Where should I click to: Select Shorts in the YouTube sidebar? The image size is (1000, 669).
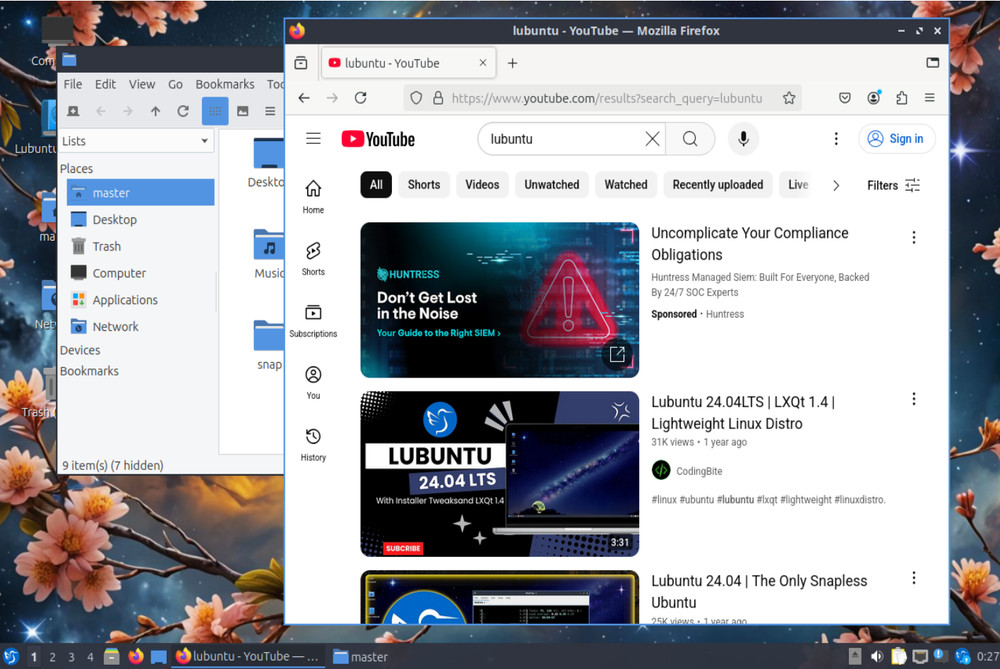[x=313, y=256]
